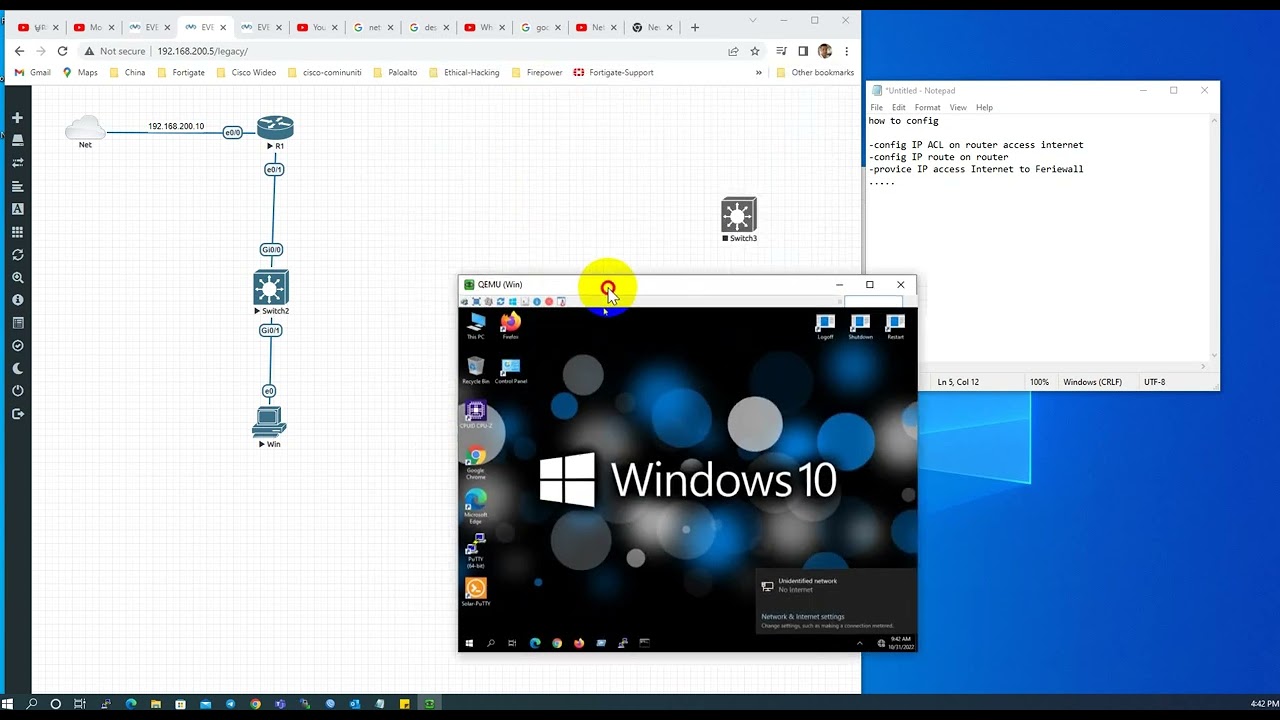Open Recycle Bin on the QEMU desktop
The image size is (1280, 720).
[x=476, y=370]
